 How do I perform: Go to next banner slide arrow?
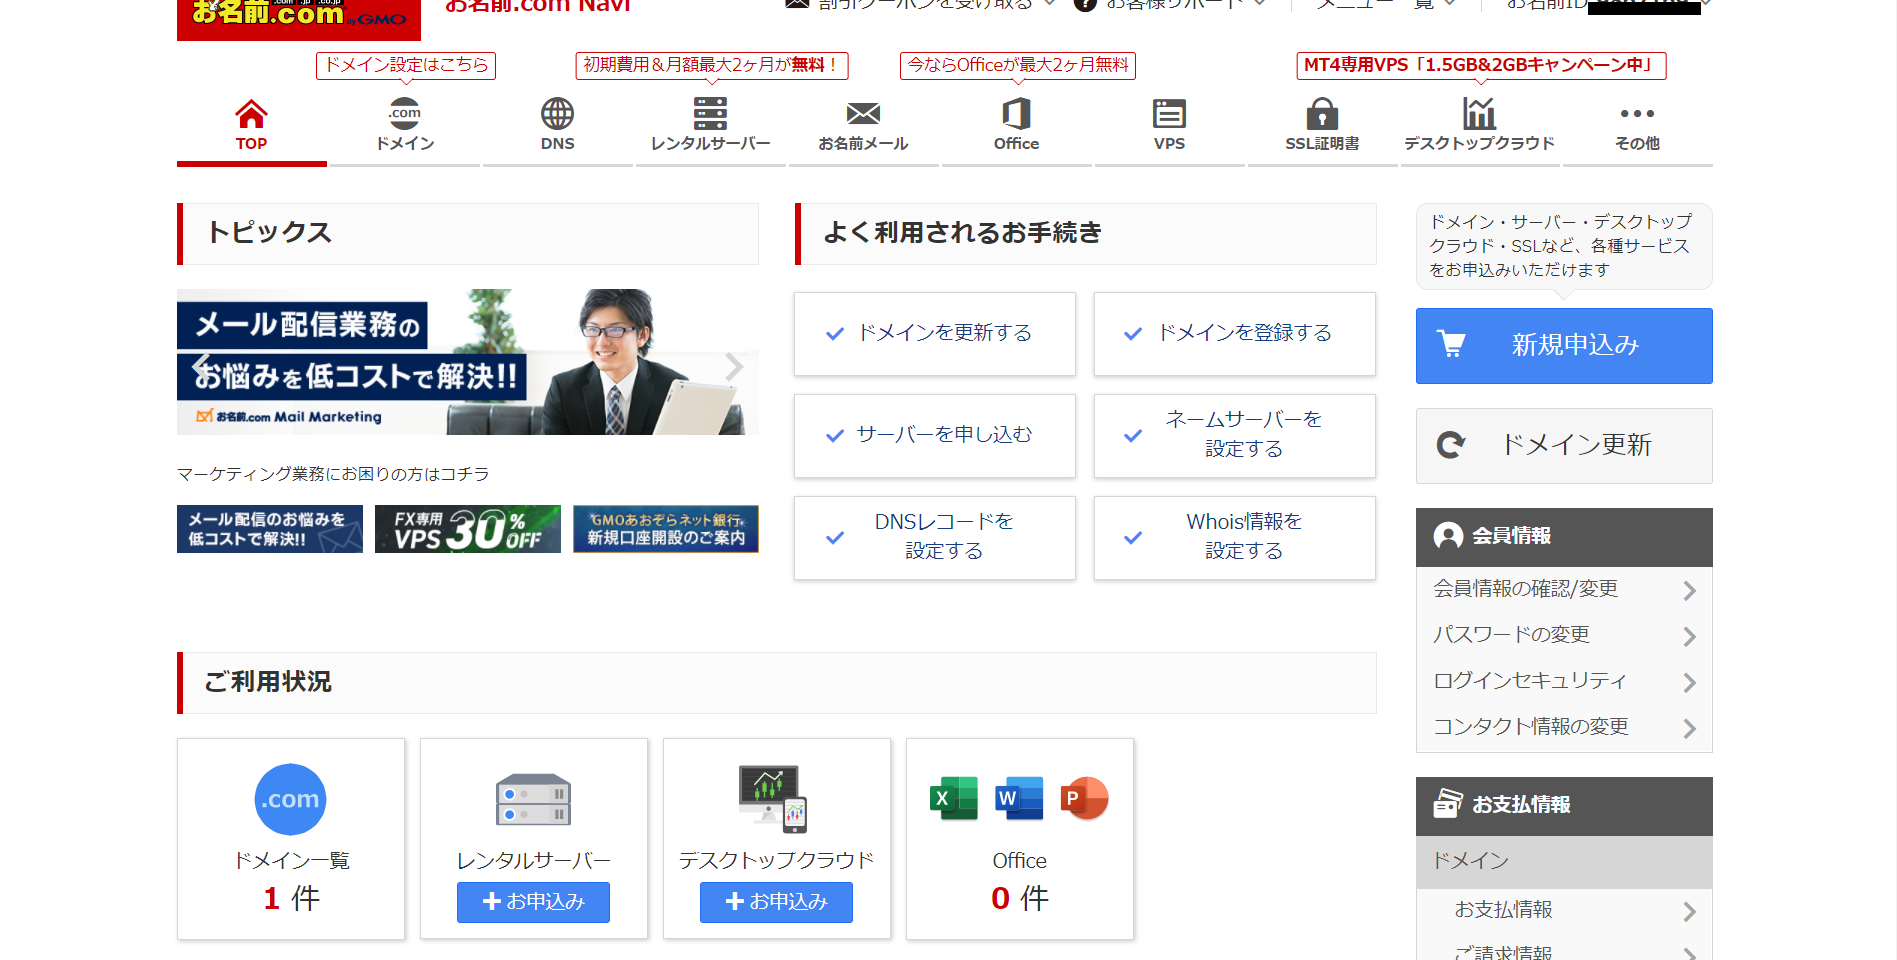coord(734,366)
